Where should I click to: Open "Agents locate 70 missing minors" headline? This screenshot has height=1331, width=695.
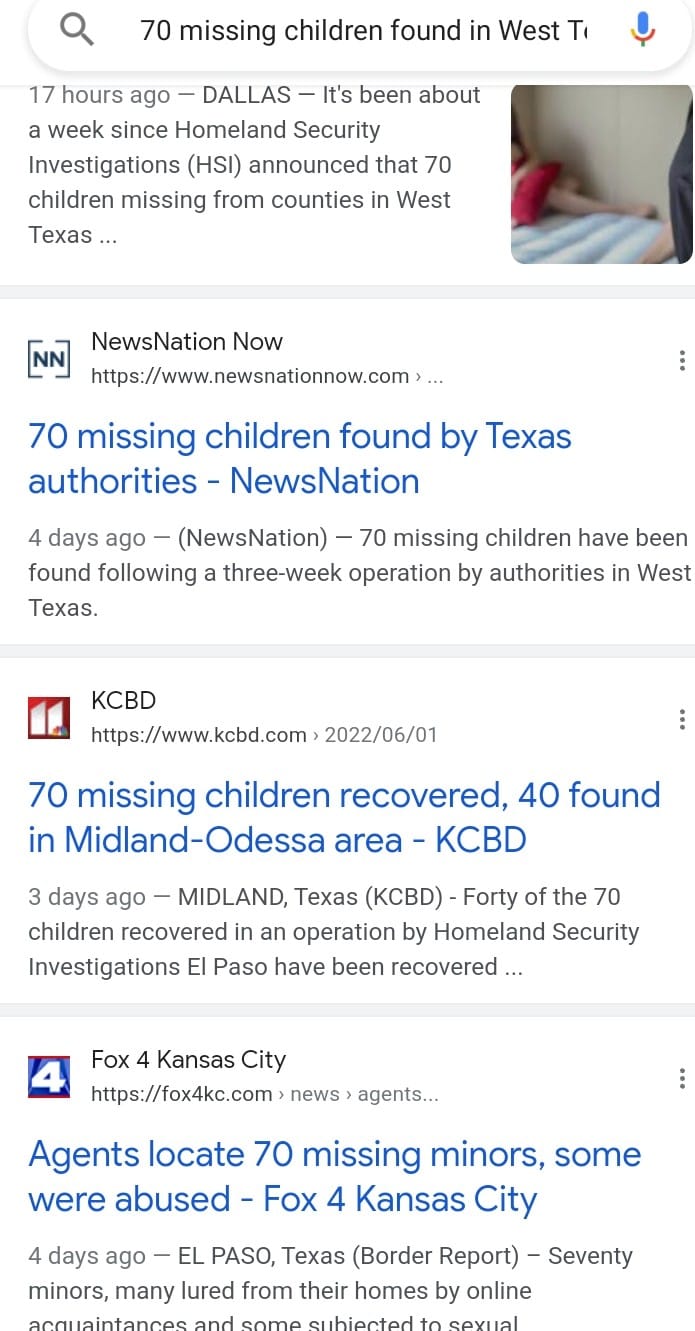click(334, 1176)
